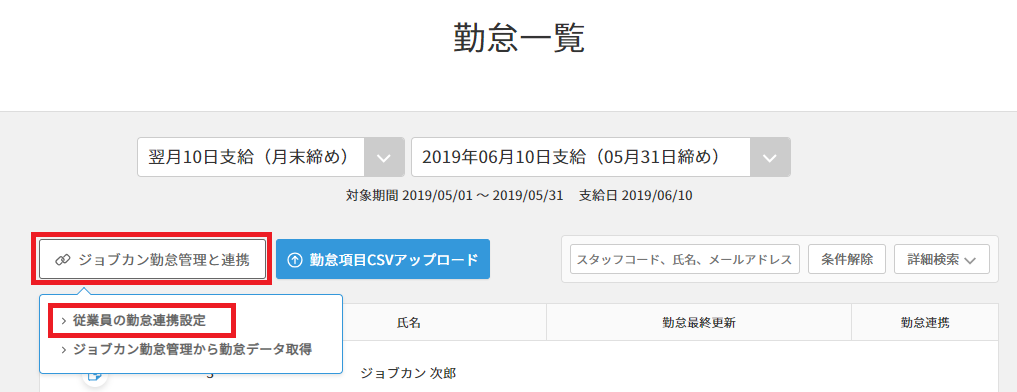Open the ジョブカン勤怠管理と連携 menu button
The height and width of the screenshot is (392, 1017).
(152, 260)
